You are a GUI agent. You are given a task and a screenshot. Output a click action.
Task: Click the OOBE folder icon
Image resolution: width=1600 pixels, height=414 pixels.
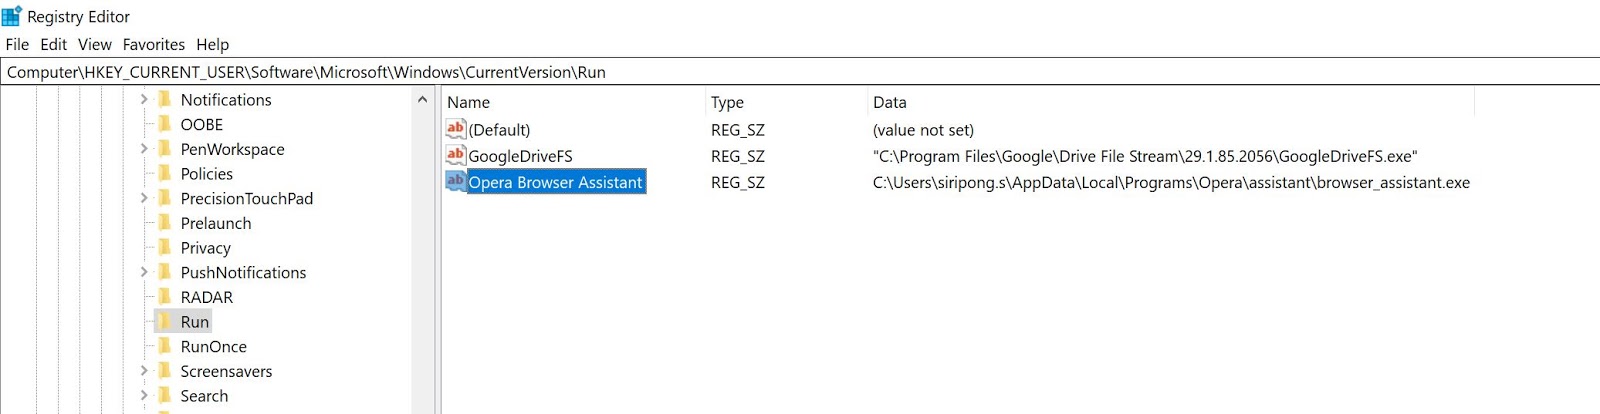tap(165, 124)
